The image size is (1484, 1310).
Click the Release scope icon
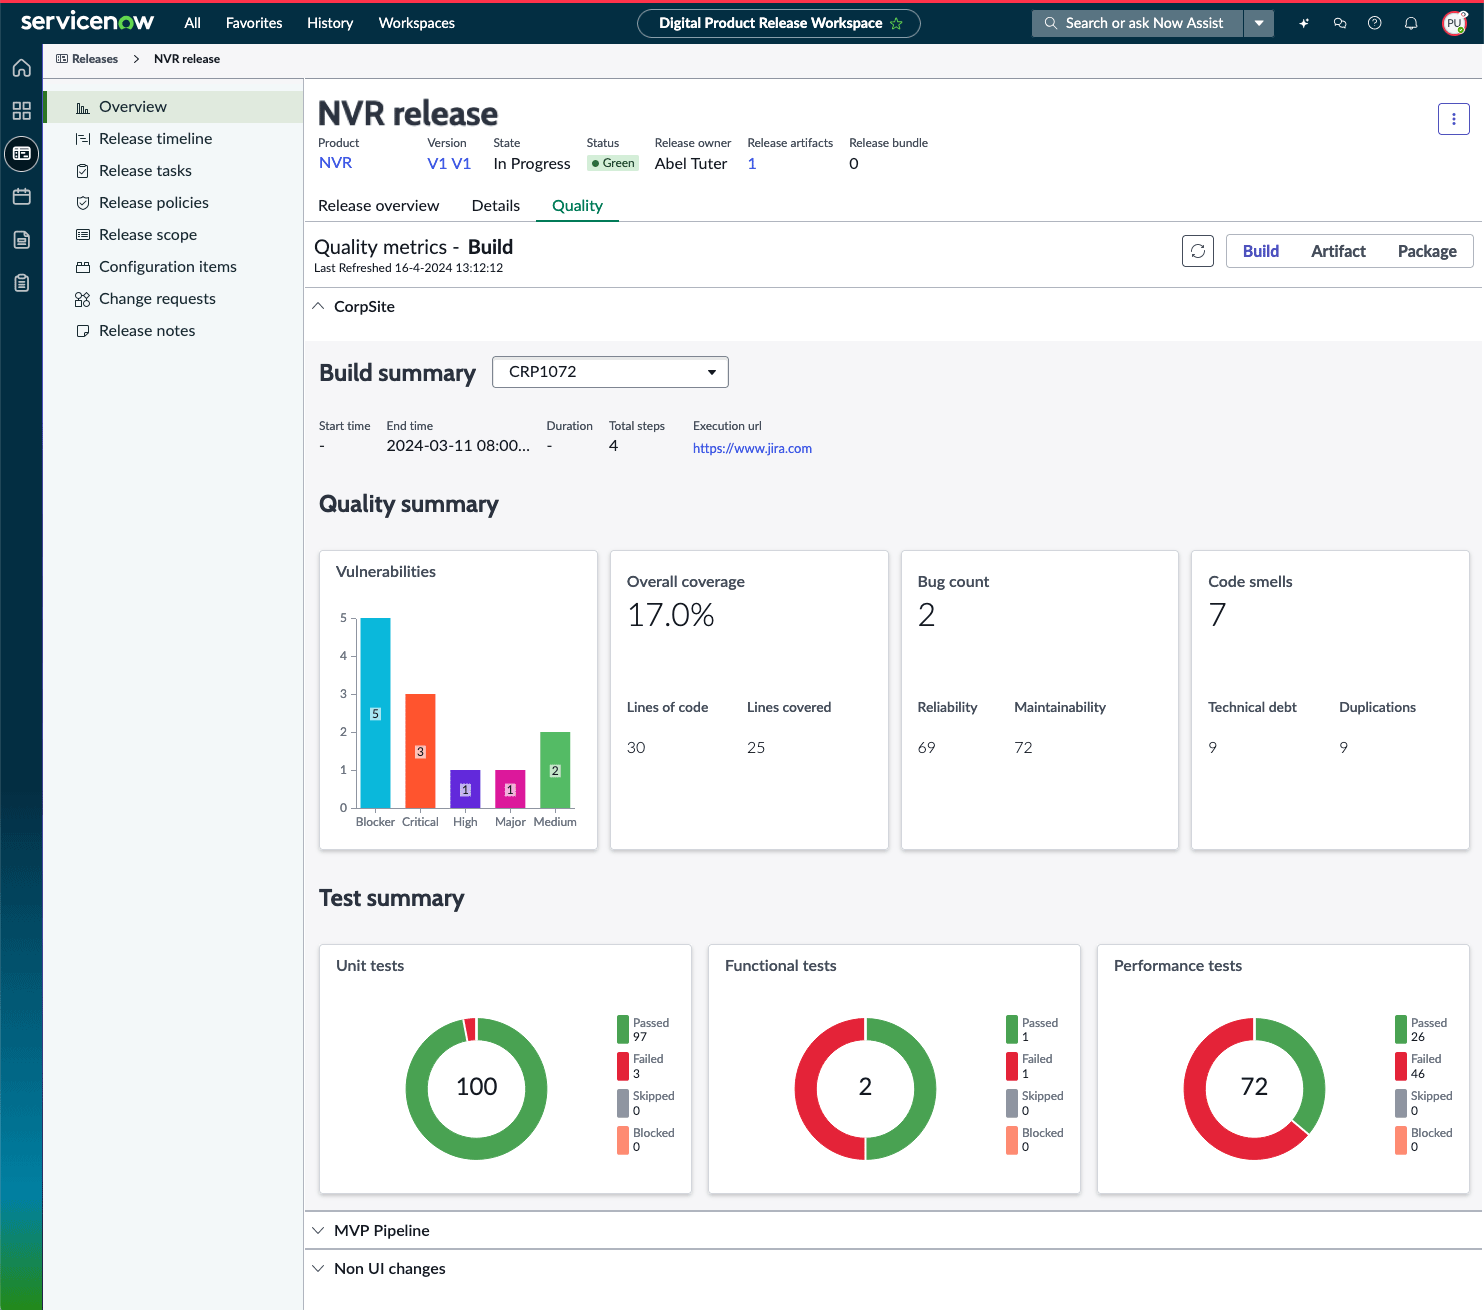[83, 235]
